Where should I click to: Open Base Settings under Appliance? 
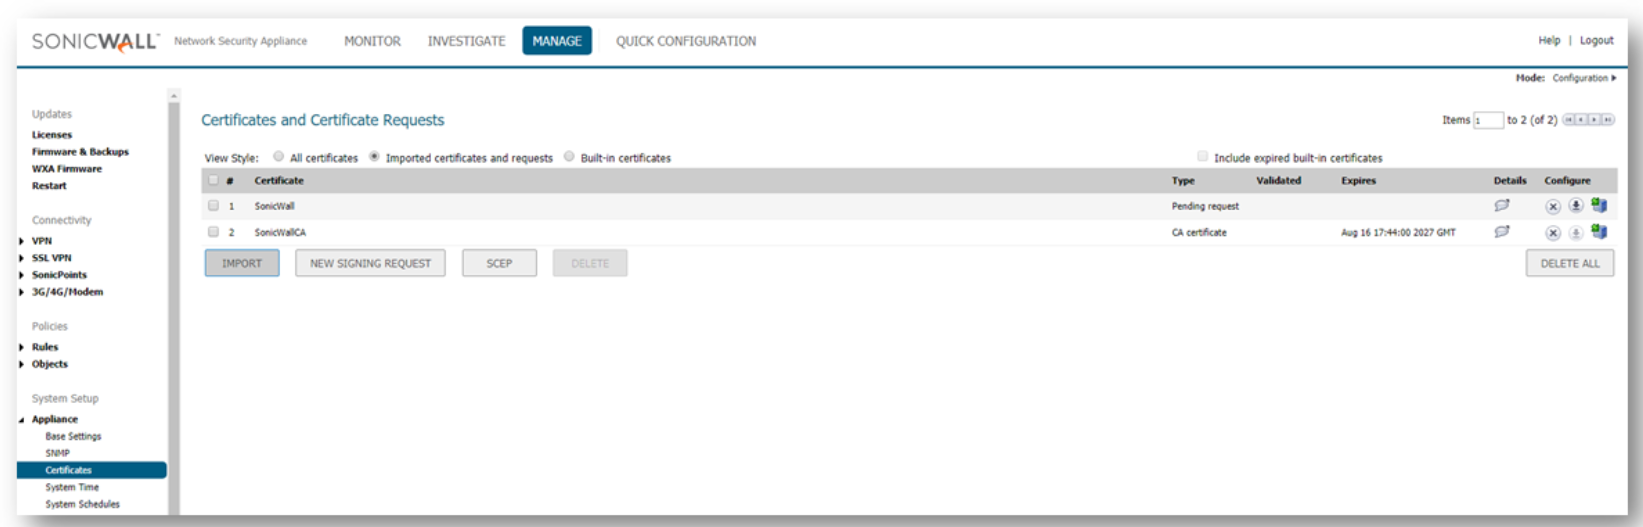pyautogui.click(x=73, y=436)
